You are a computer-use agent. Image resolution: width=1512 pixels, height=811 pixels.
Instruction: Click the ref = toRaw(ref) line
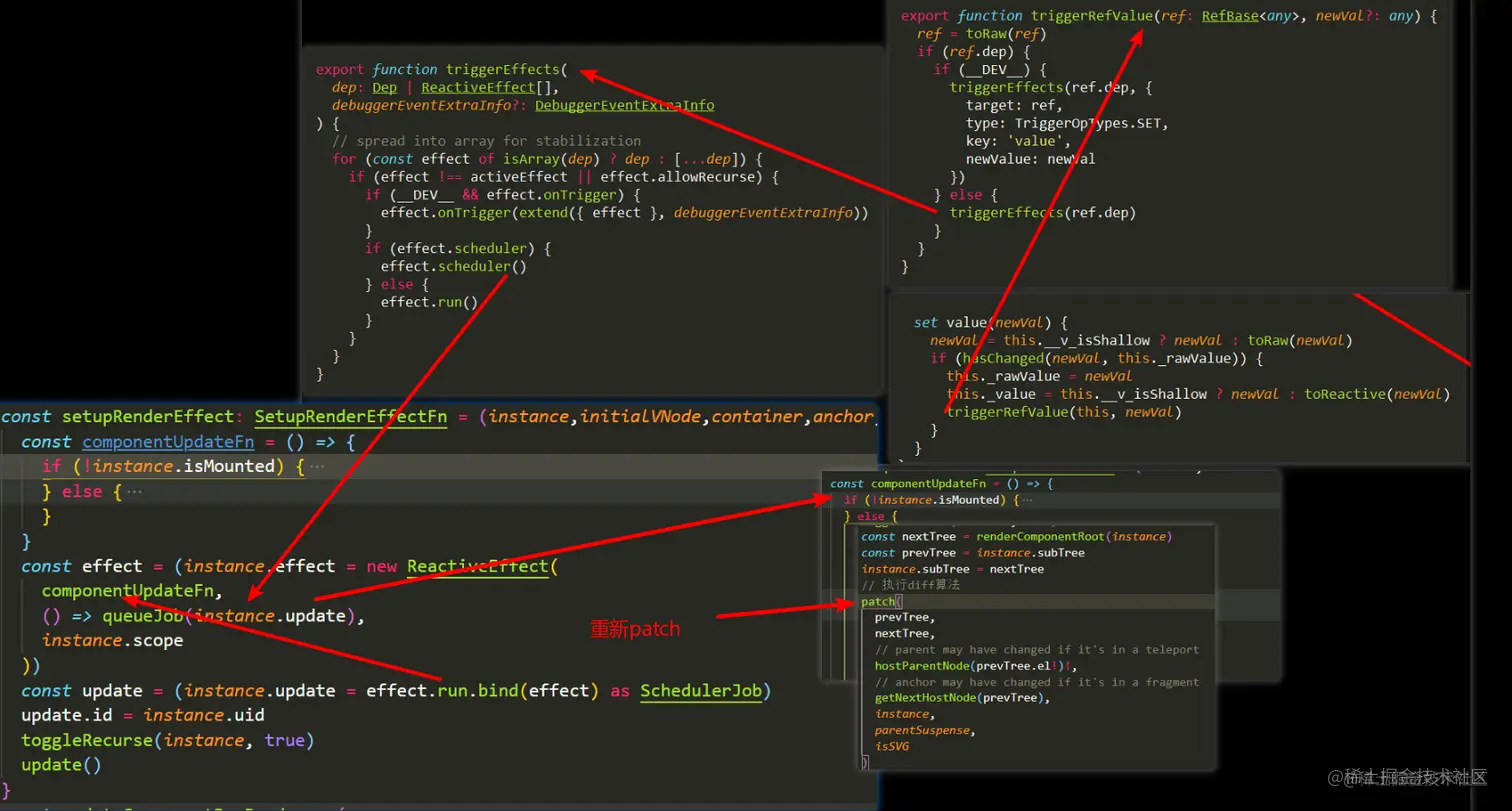coord(981,34)
